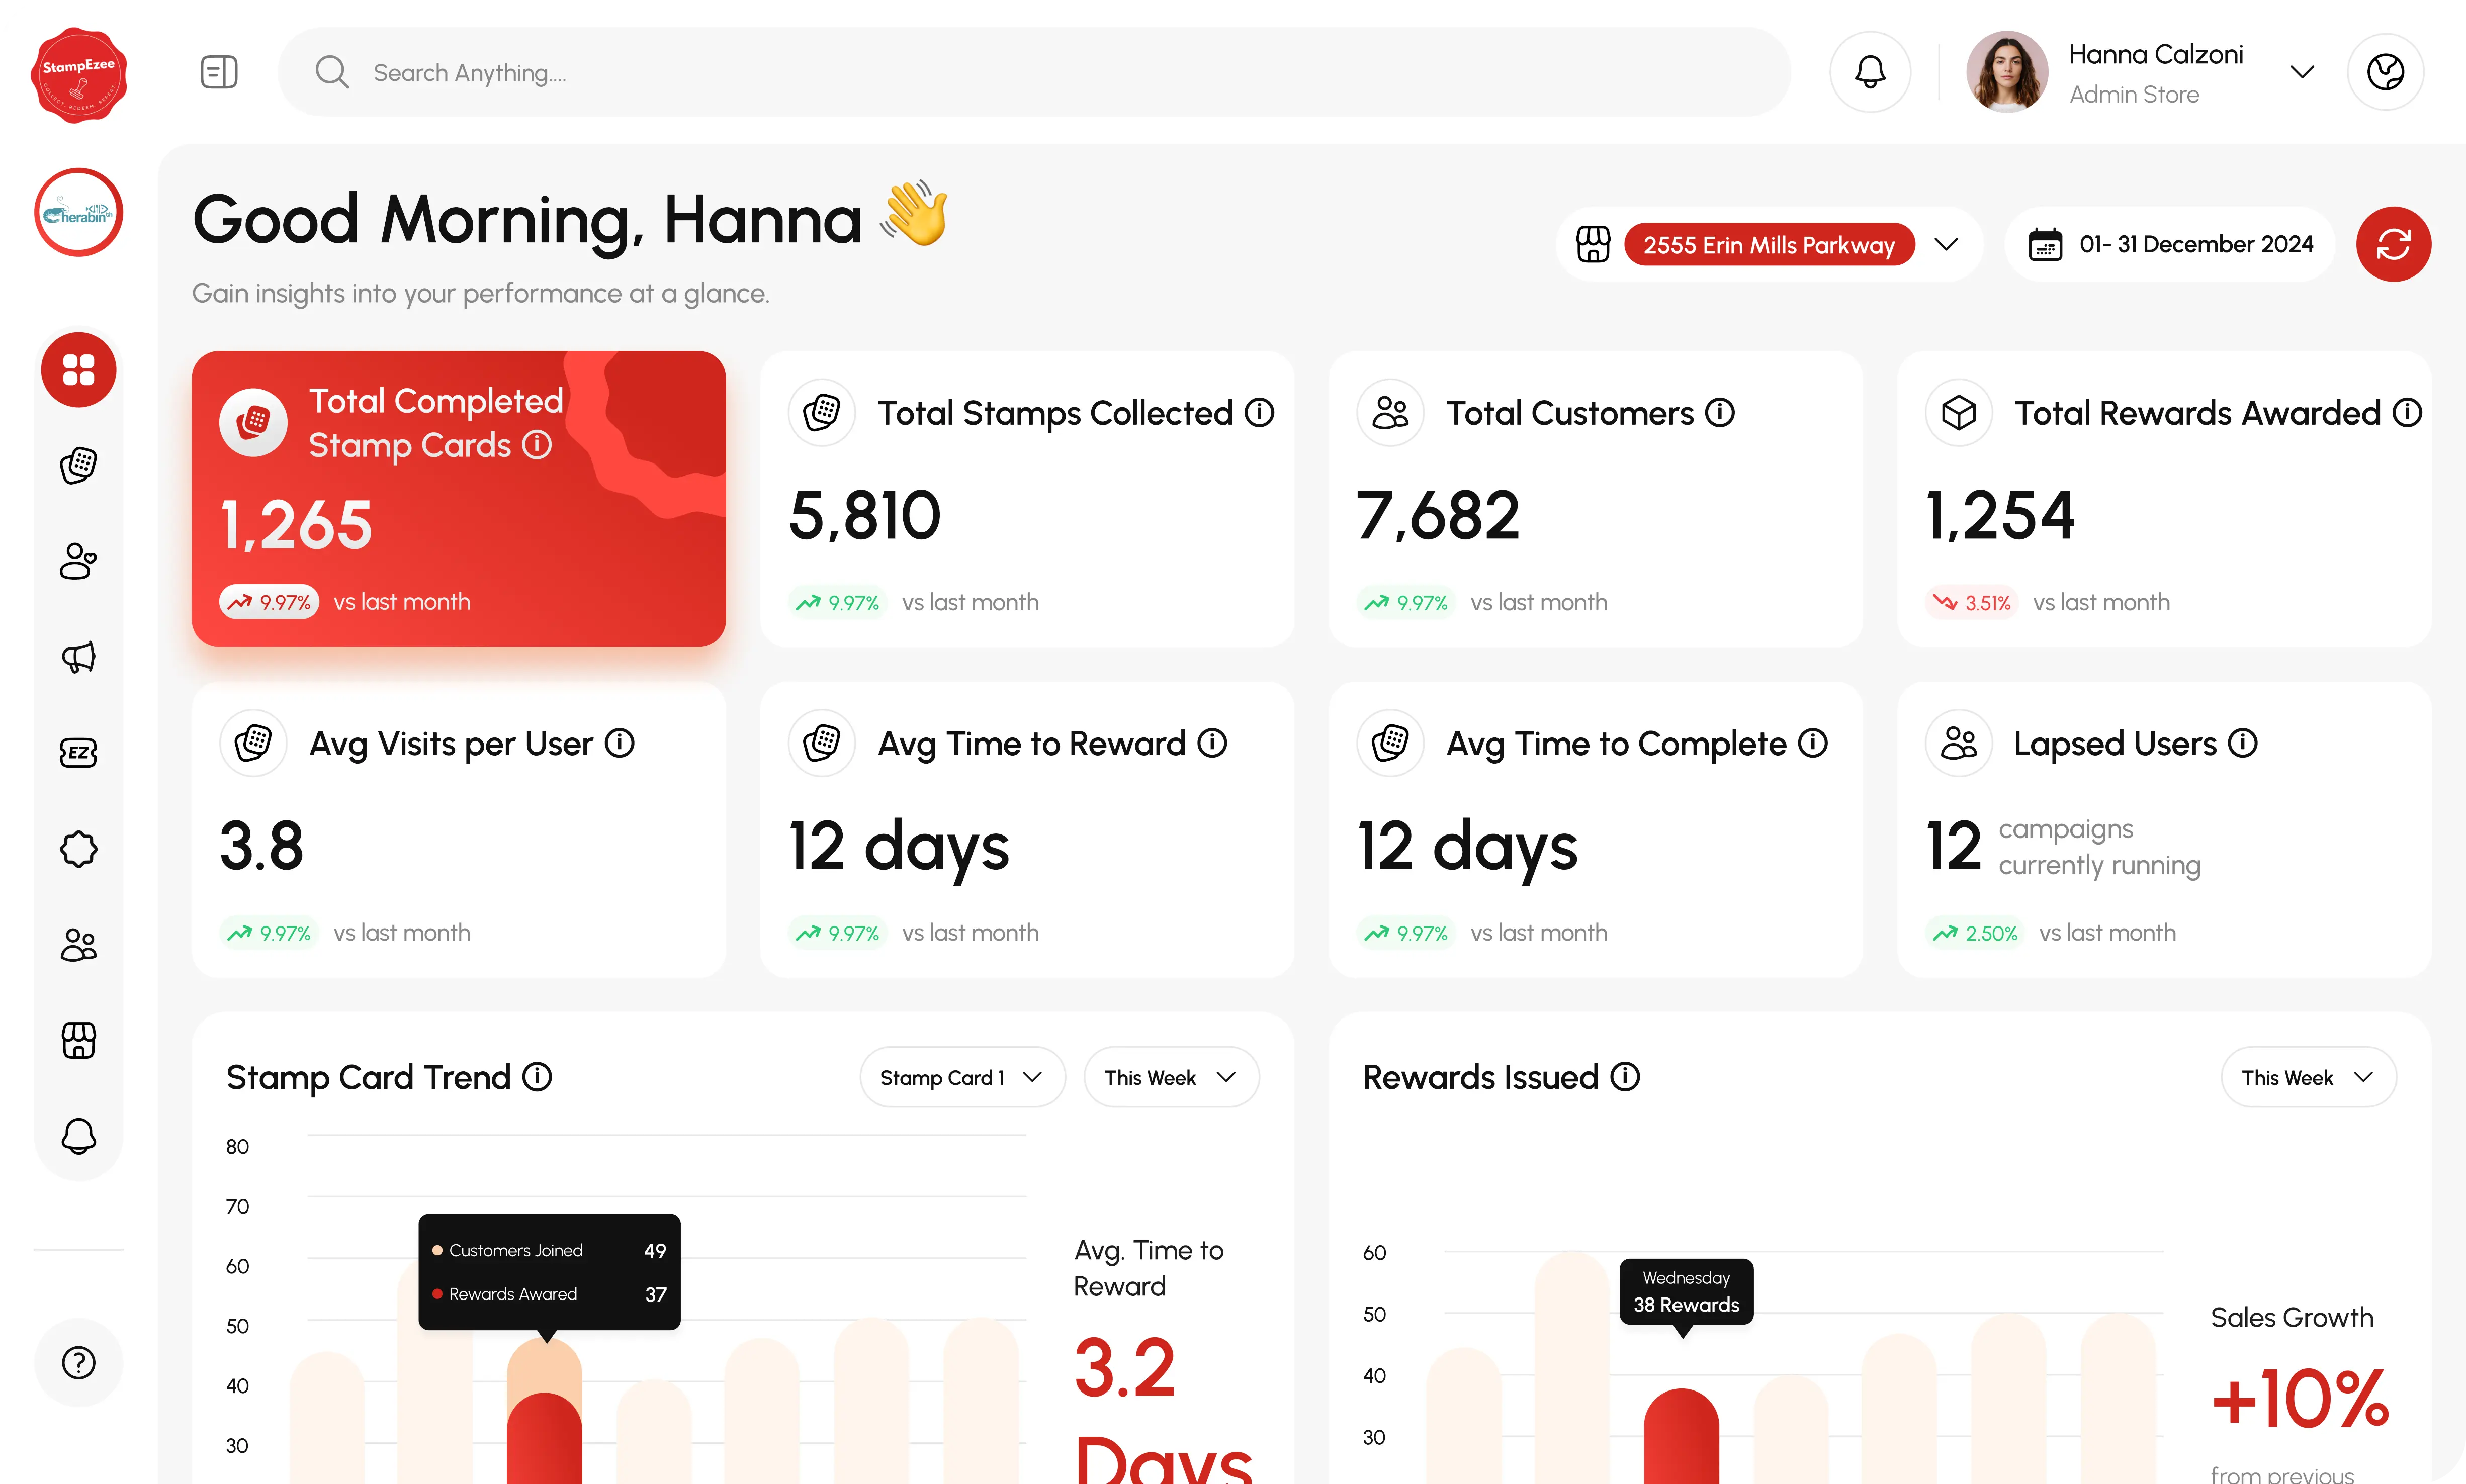This screenshot has width=2466, height=1484.
Task: Select the dashboard grid menu item
Action: tap(78, 369)
